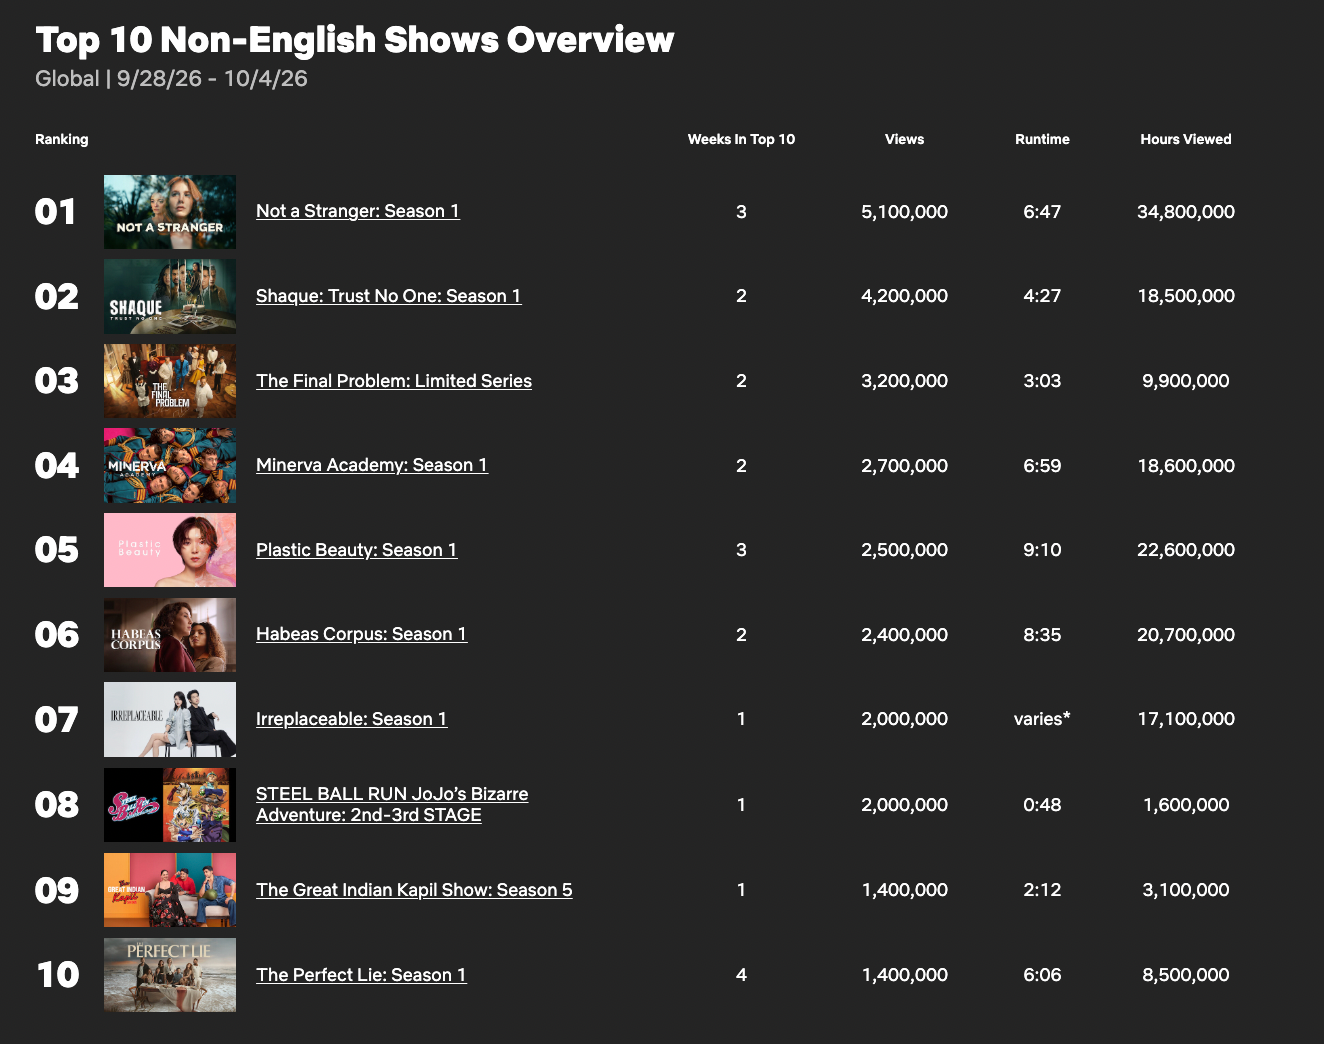Image resolution: width=1324 pixels, height=1044 pixels.
Task: Click the Habeas Corpus thumbnail
Action: [170, 635]
